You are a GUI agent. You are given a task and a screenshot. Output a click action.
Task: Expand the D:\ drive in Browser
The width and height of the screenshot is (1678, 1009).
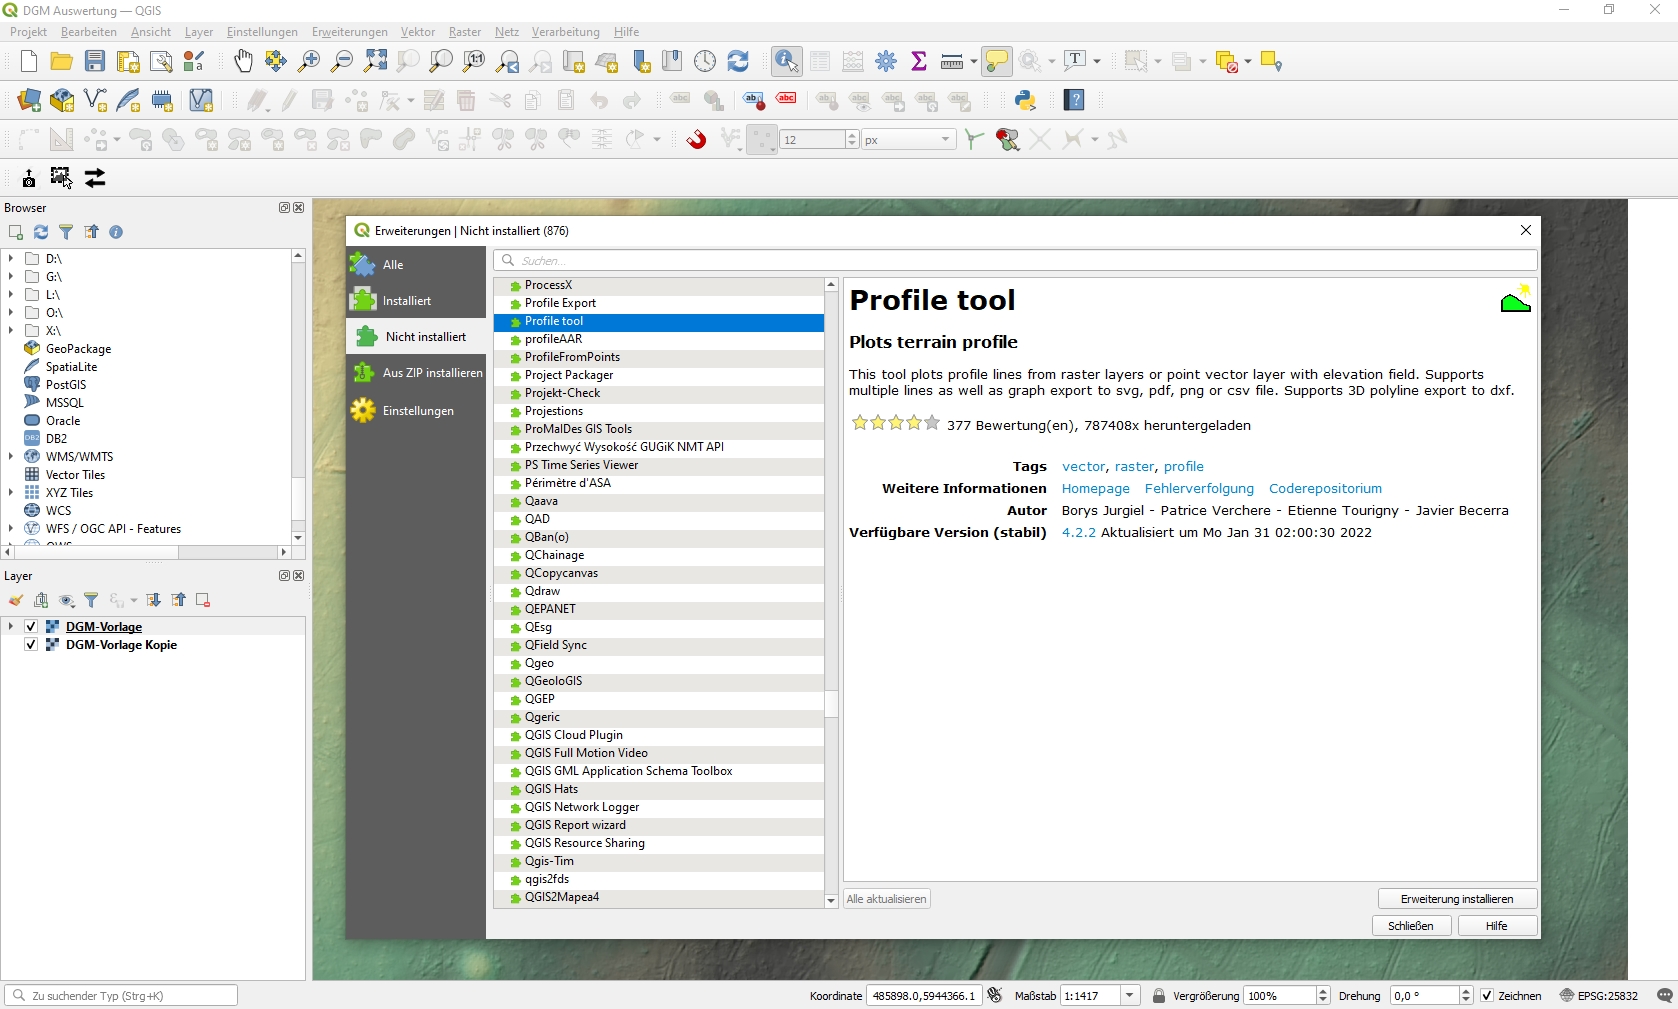tap(11, 259)
